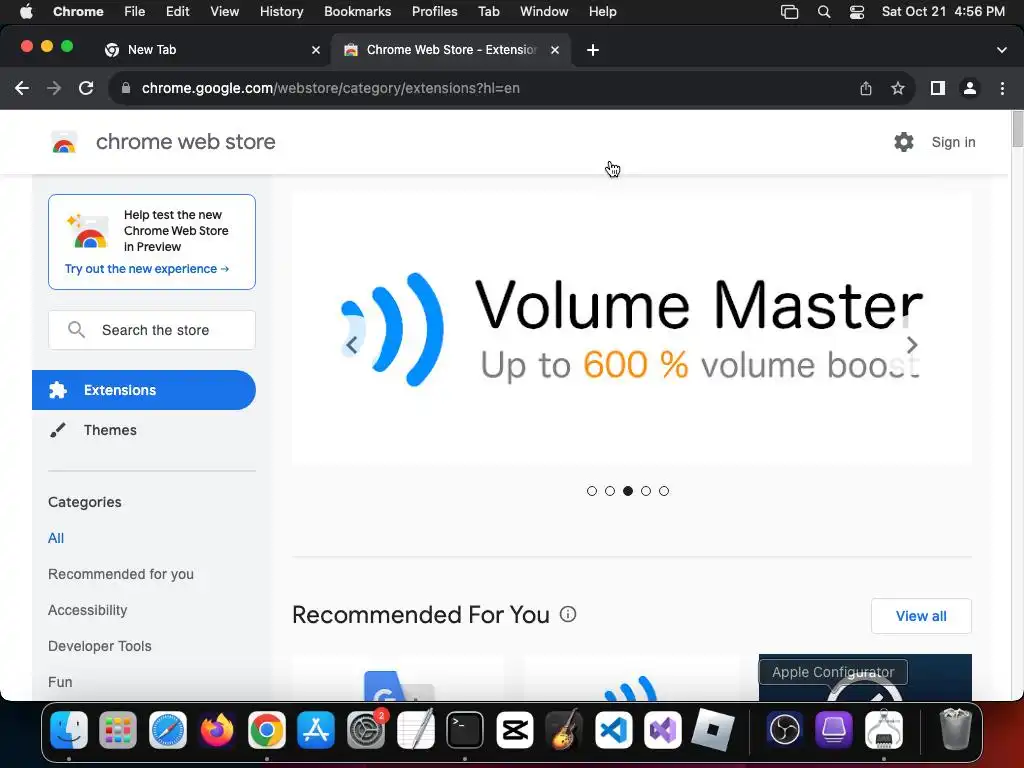Open the tab search chevron
Screen dimensions: 1024x768
(x=1002, y=50)
